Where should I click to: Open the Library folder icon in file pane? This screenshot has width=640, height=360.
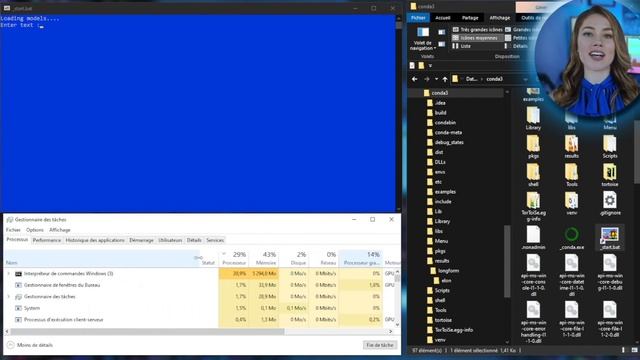[533, 115]
